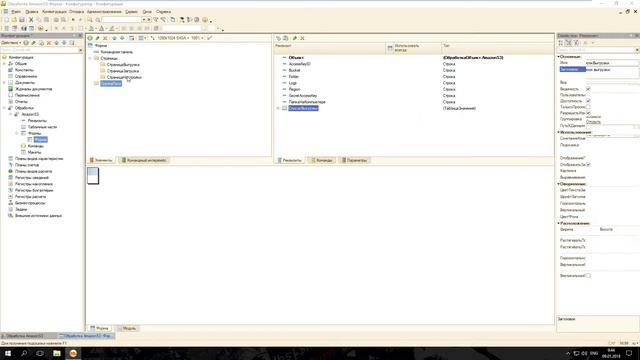Image resolution: width=640 pixels, height=360 pixels.
Task: Toggle the Доступность checkbox
Action: (588, 101)
